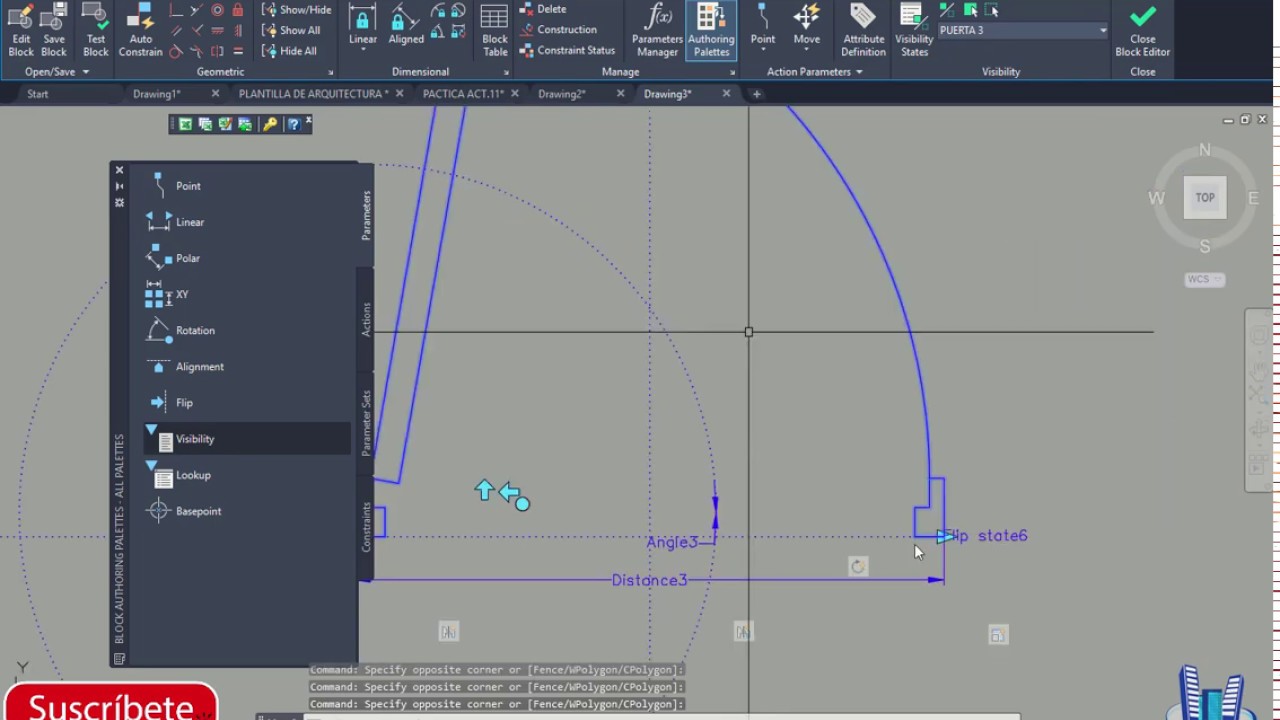Select the Angular dimensional constraint icon
Viewport: 1280px width, 720px height.
(438, 32)
